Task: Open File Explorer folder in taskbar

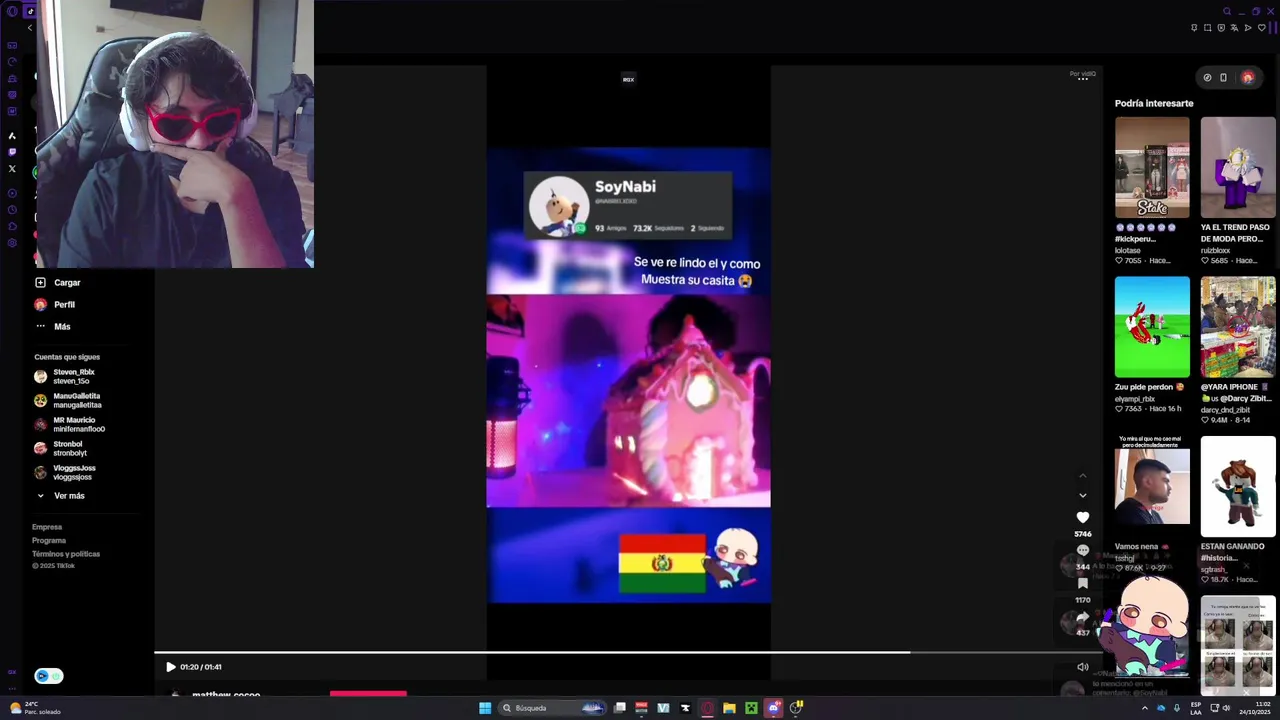Action: (729, 708)
